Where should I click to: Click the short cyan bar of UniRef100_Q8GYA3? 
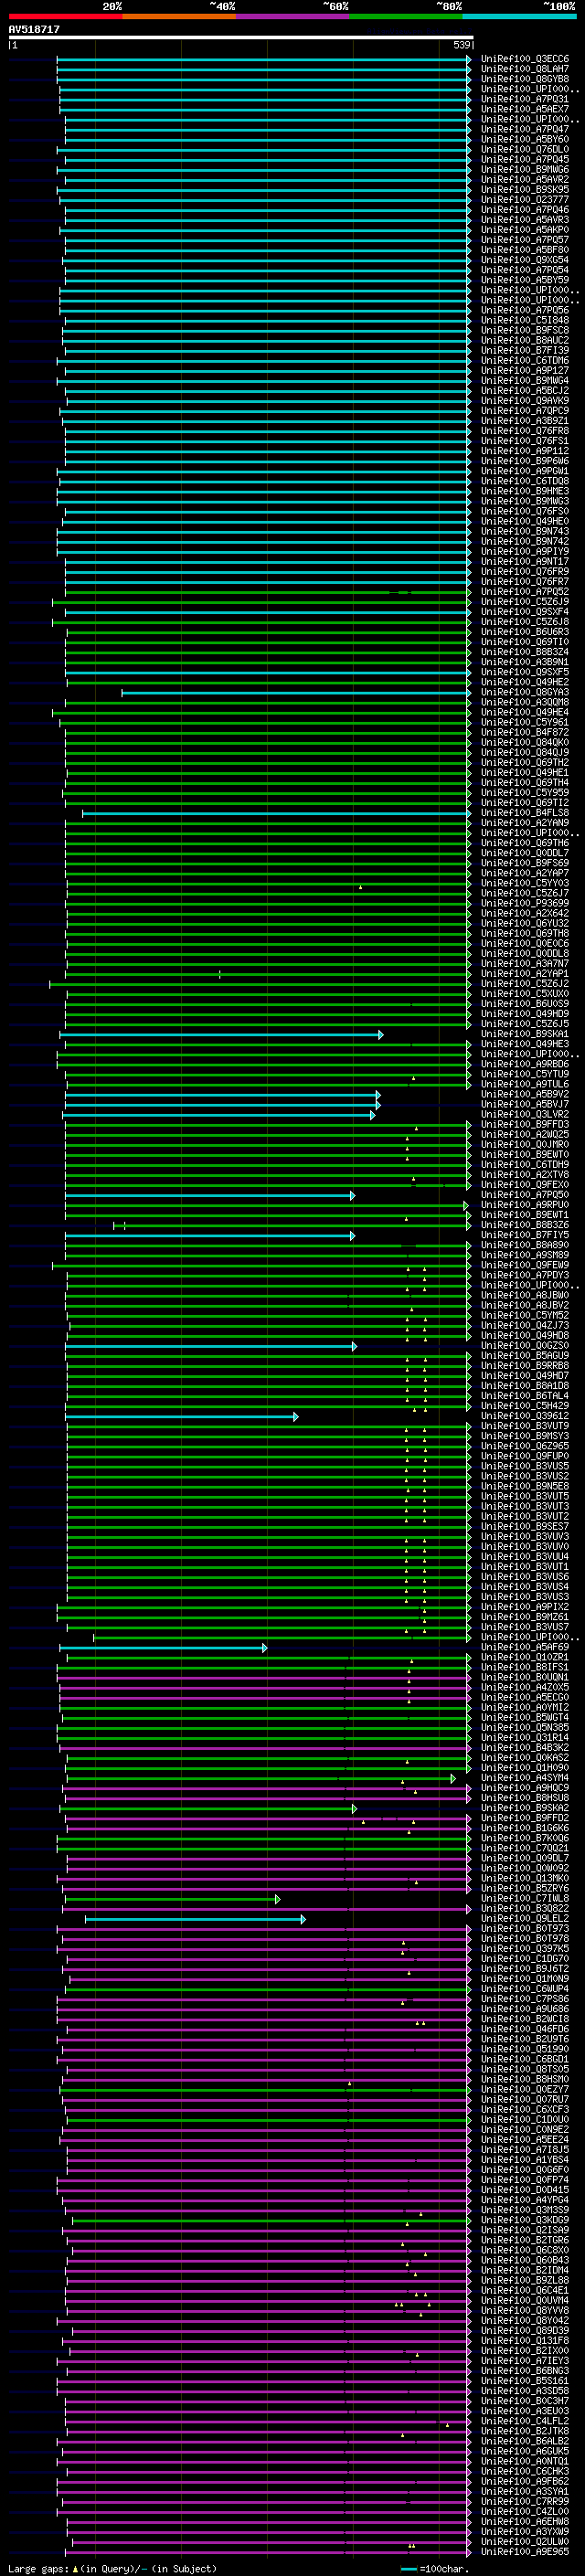(x=296, y=692)
